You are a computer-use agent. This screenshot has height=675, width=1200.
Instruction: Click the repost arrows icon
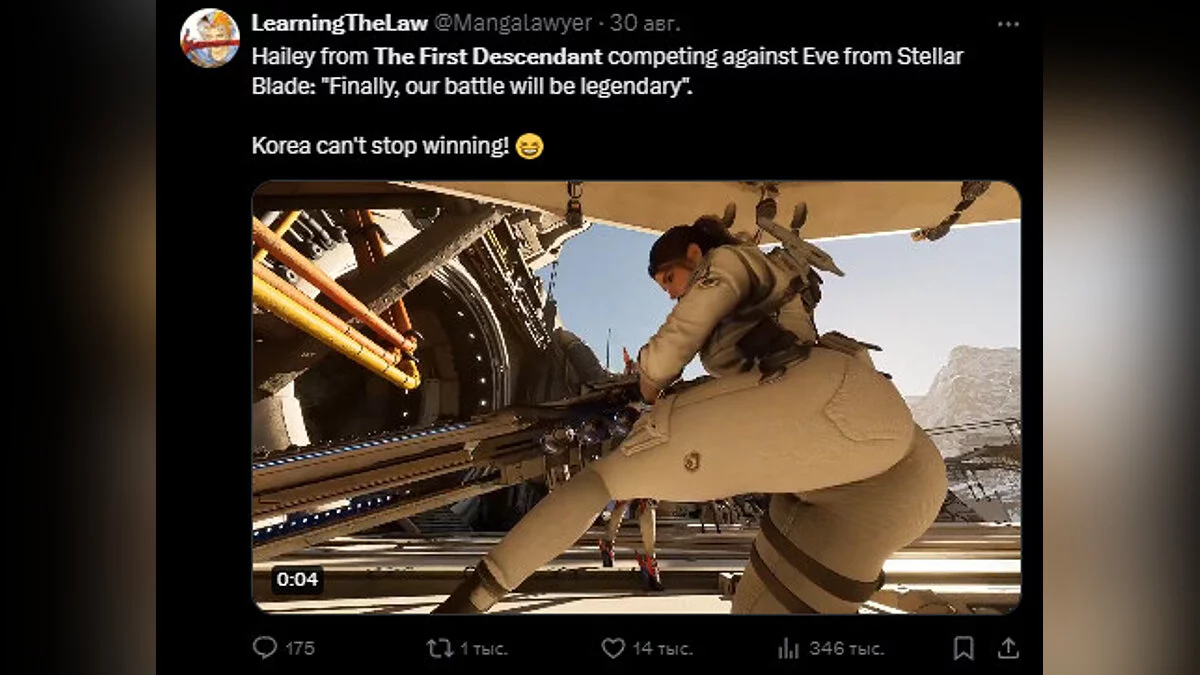pos(439,648)
